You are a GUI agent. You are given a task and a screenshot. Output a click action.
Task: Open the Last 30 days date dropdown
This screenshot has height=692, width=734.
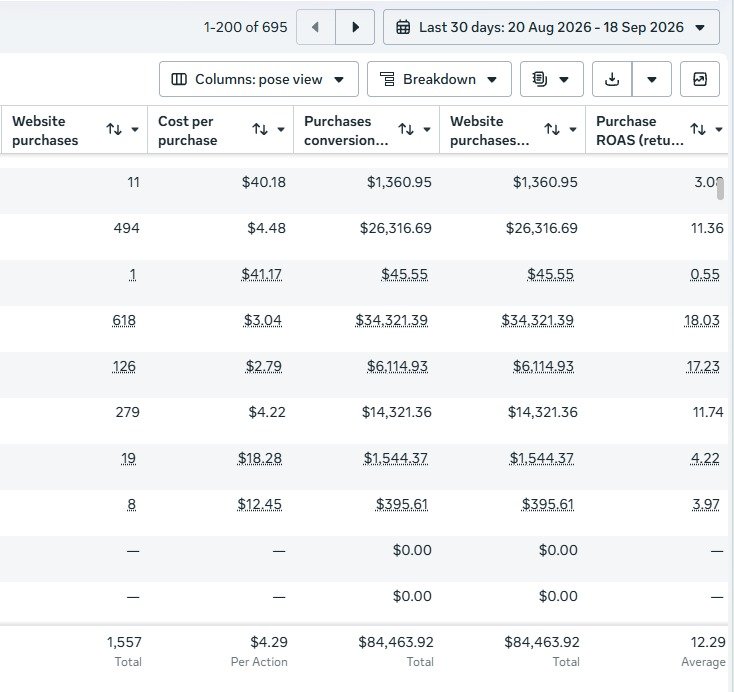click(x=551, y=27)
